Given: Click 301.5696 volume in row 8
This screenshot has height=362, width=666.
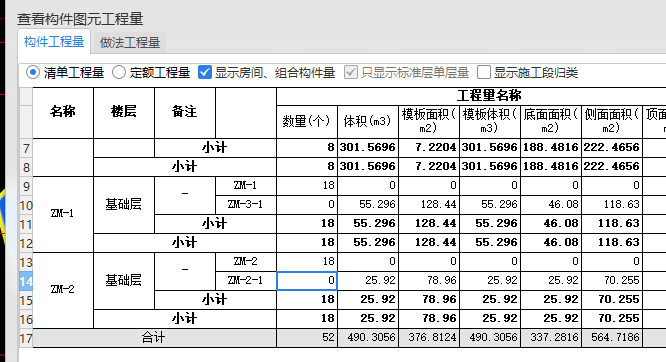Looking at the screenshot, I should [367, 167].
